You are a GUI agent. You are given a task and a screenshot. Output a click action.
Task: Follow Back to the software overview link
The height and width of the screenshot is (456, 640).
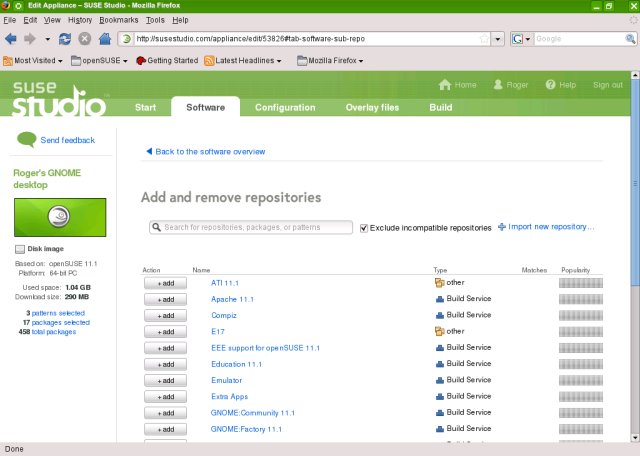(210, 152)
